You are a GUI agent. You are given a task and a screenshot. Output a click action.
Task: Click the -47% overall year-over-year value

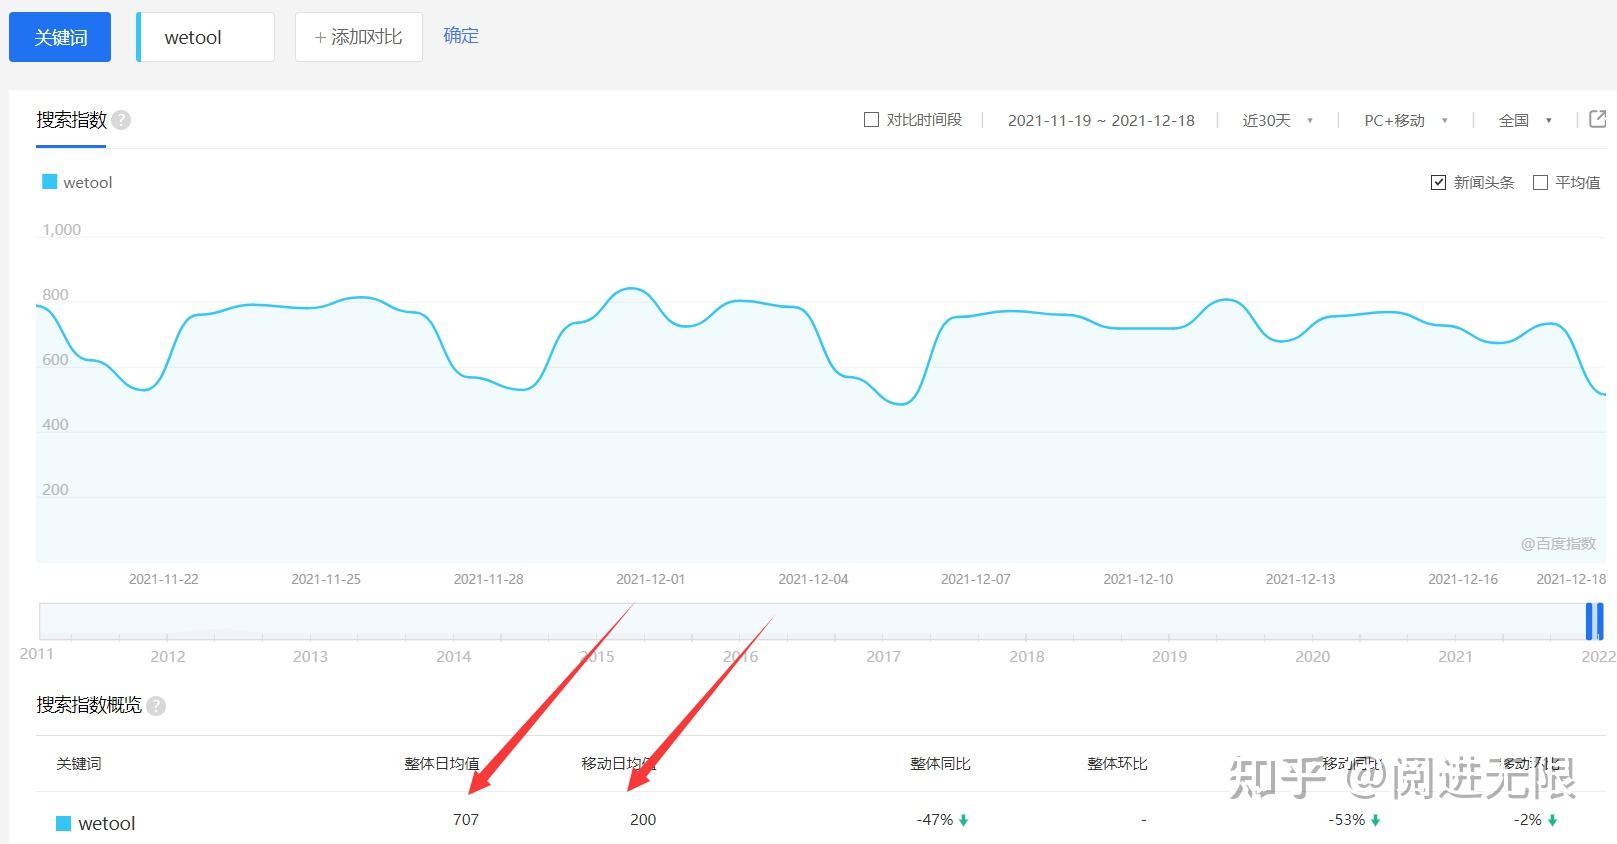tap(935, 820)
